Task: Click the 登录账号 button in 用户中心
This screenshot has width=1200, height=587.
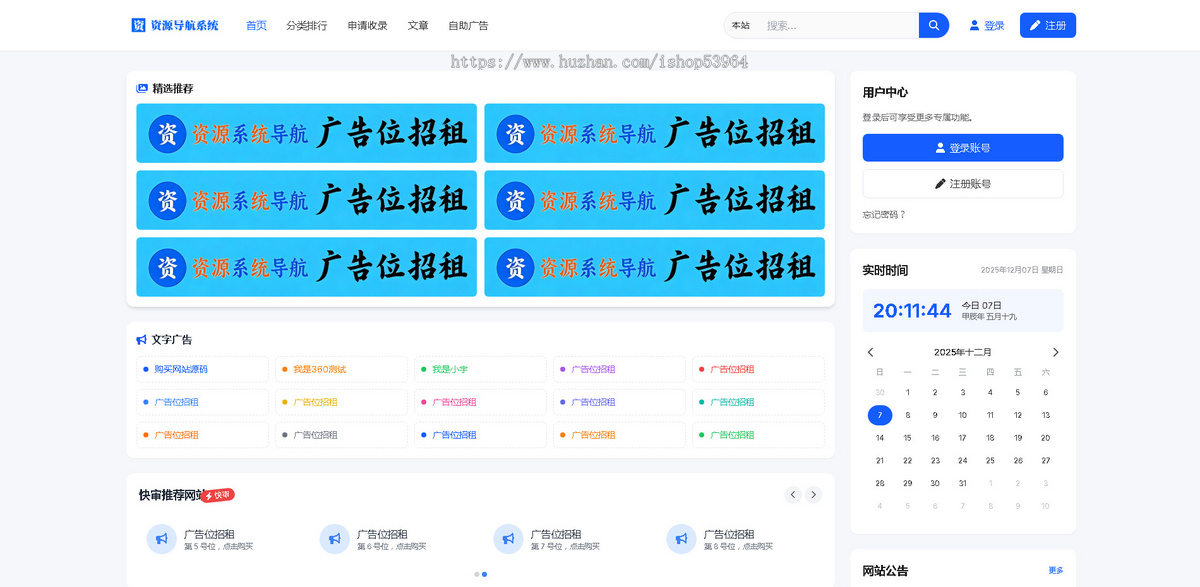Action: [963, 147]
